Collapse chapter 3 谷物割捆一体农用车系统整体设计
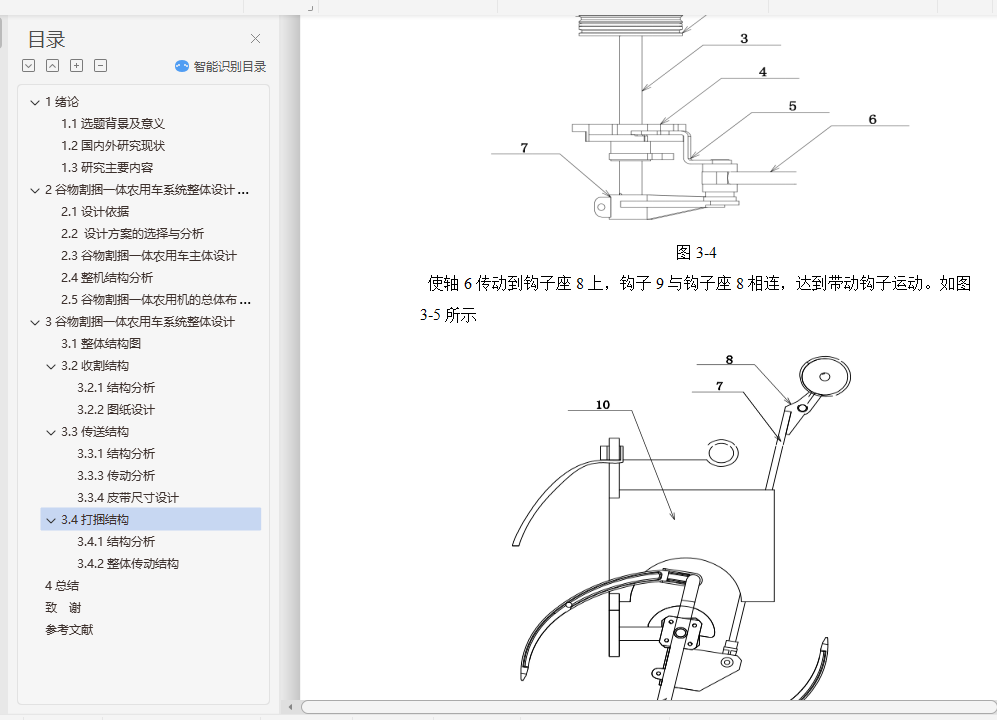 pyautogui.click(x=35, y=322)
